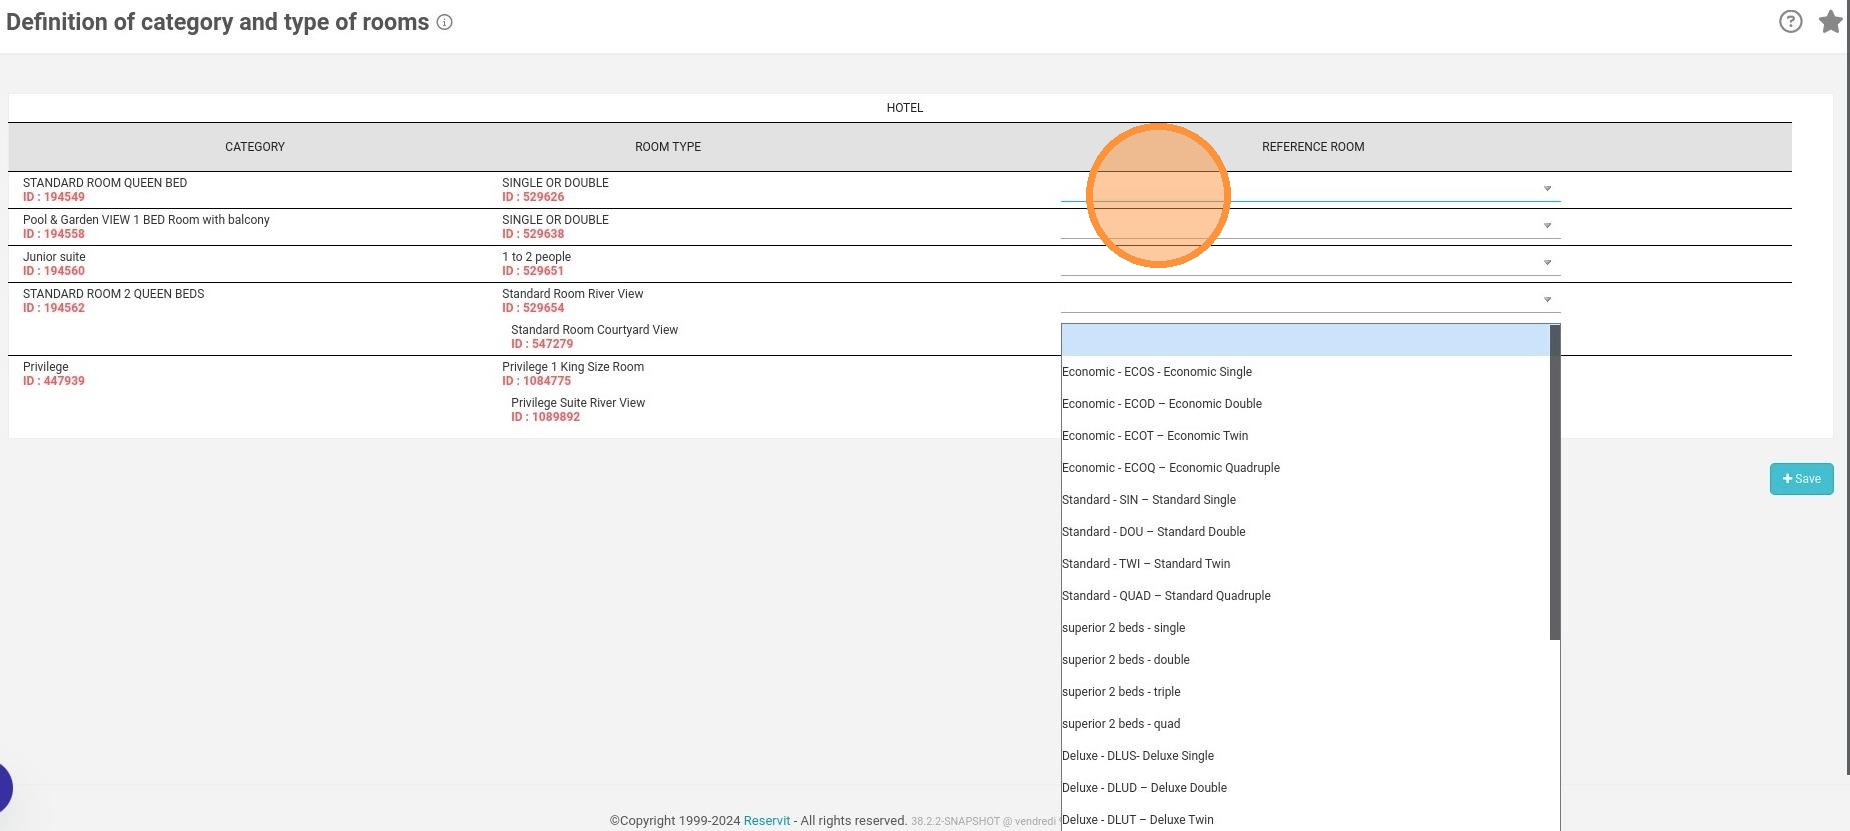
Task: Pick Standard - SIN – Standard Single
Action: pos(1305,500)
